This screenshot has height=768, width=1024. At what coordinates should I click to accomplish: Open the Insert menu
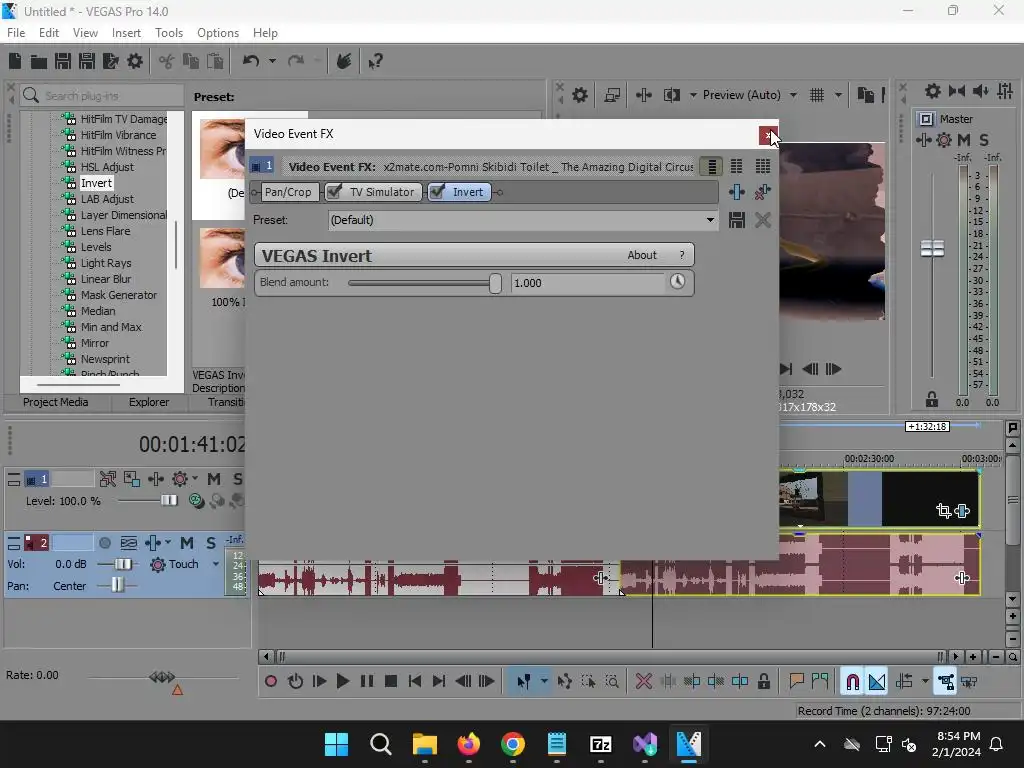126,33
